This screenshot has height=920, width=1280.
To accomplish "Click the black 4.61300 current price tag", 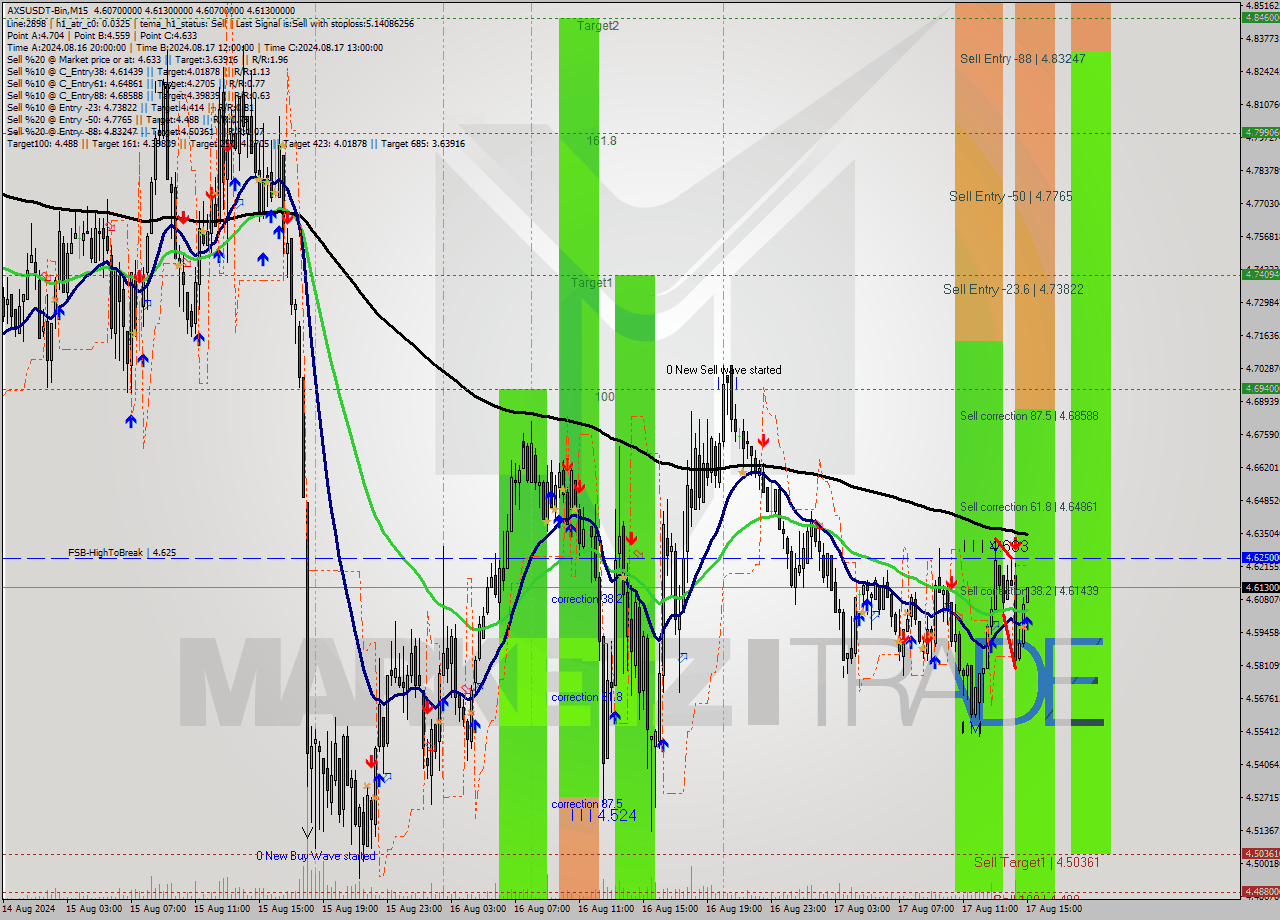I will (1260, 587).
